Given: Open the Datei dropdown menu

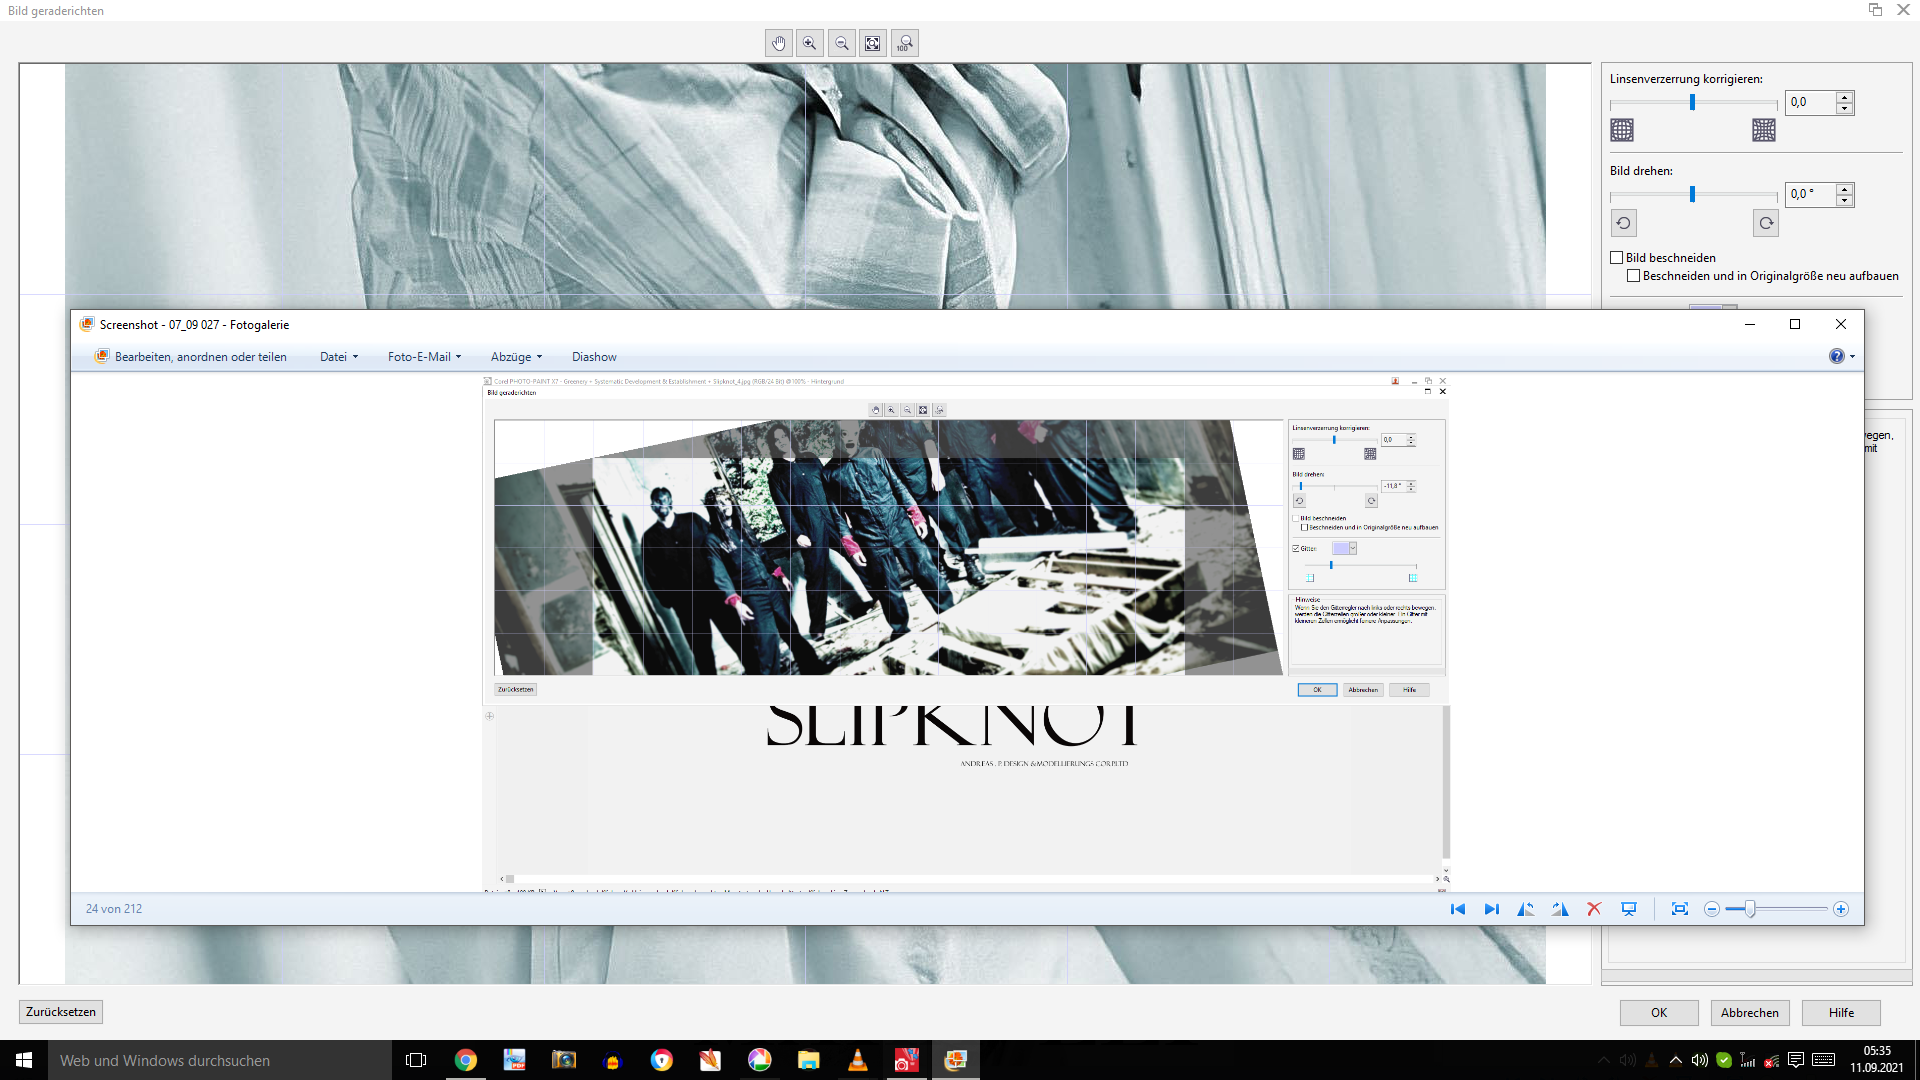Looking at the screenshot, I should pos(339,357).
